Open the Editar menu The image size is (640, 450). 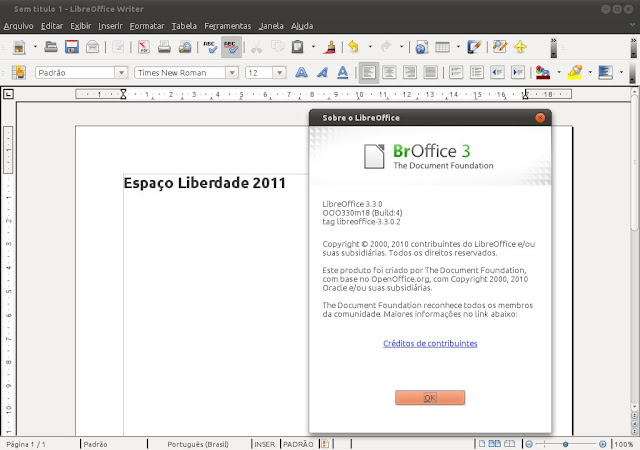[52, 26]
